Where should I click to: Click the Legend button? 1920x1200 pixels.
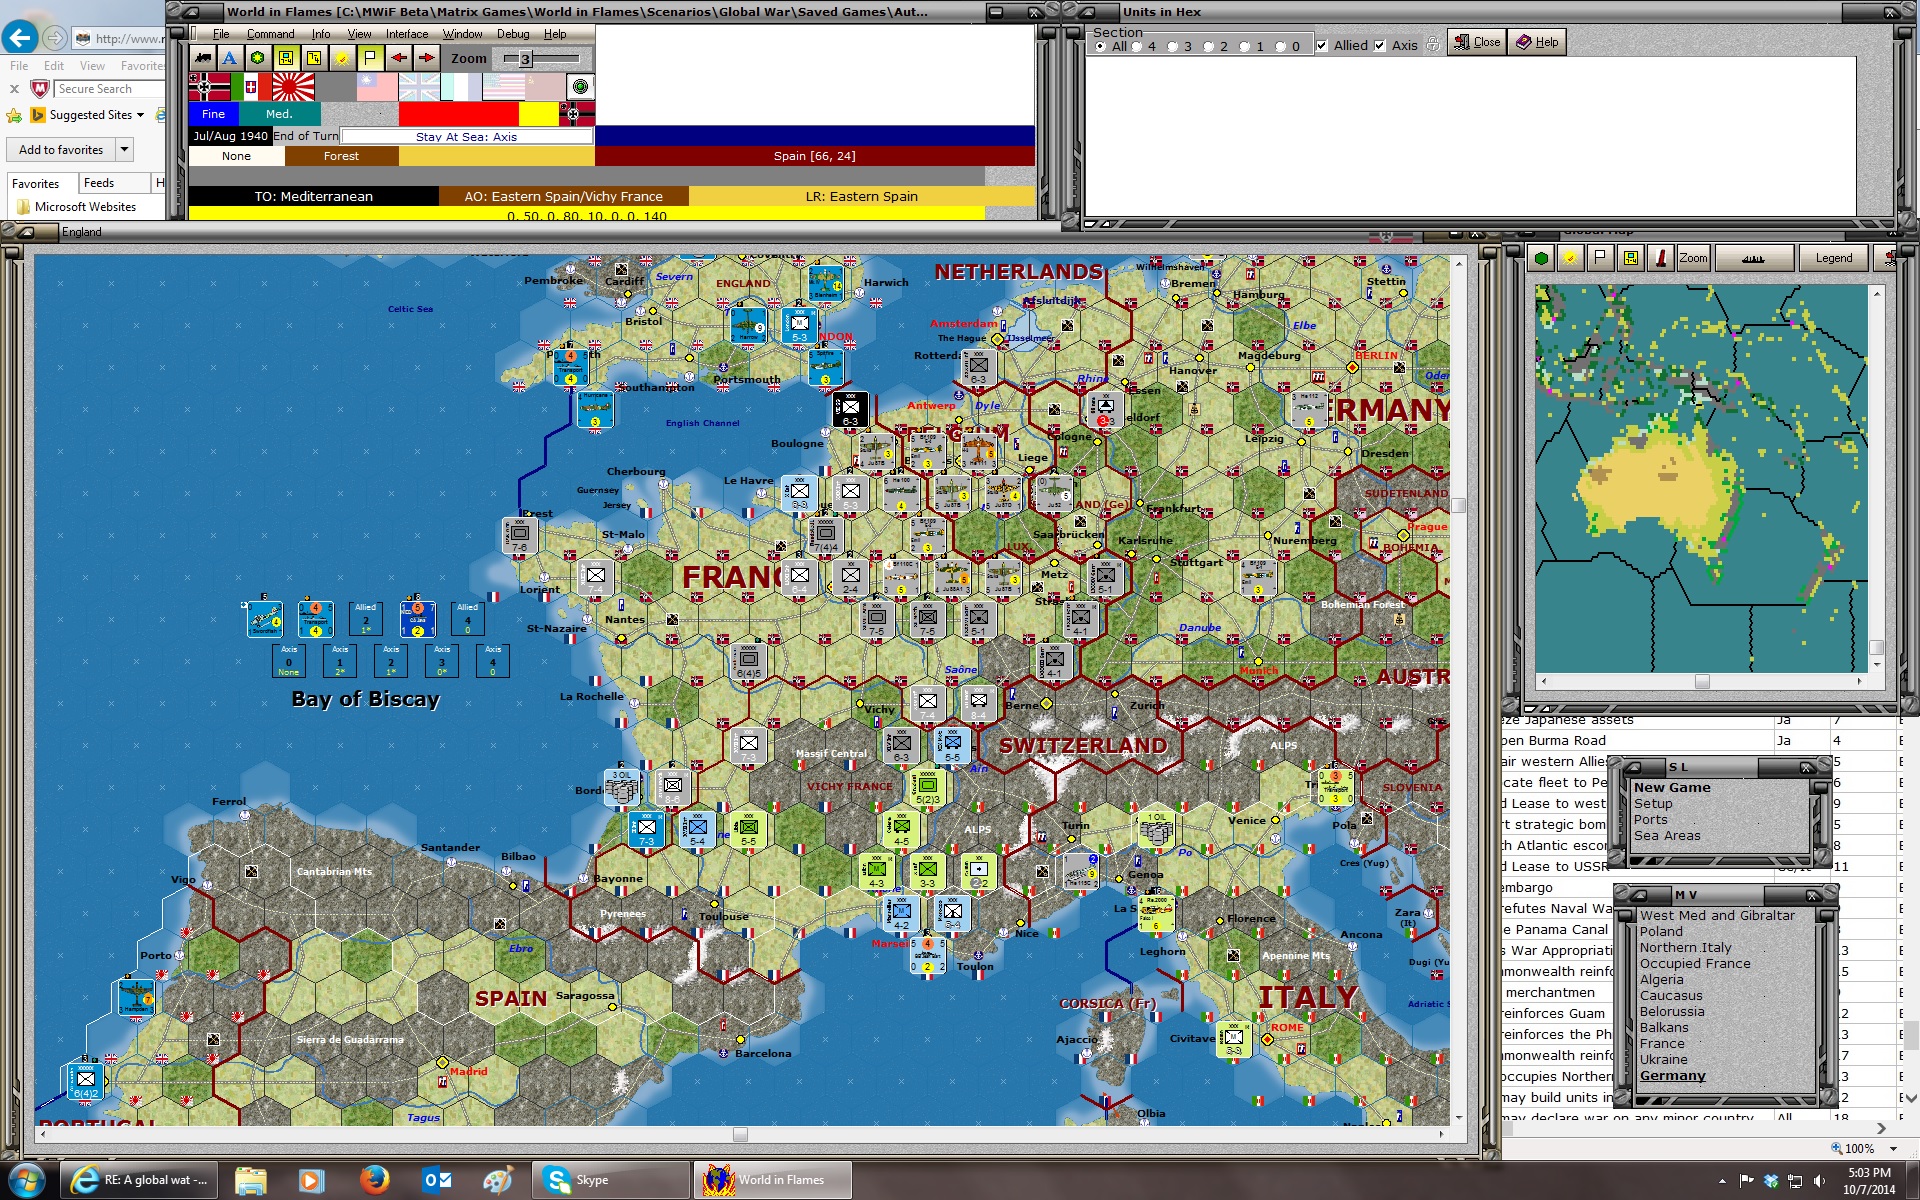(x=1833, y=258)
